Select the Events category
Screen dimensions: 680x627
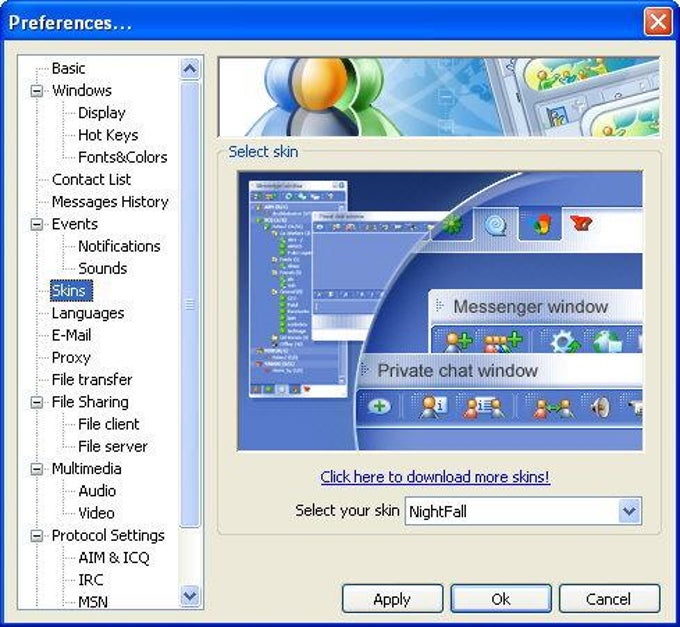click(75, 224)
